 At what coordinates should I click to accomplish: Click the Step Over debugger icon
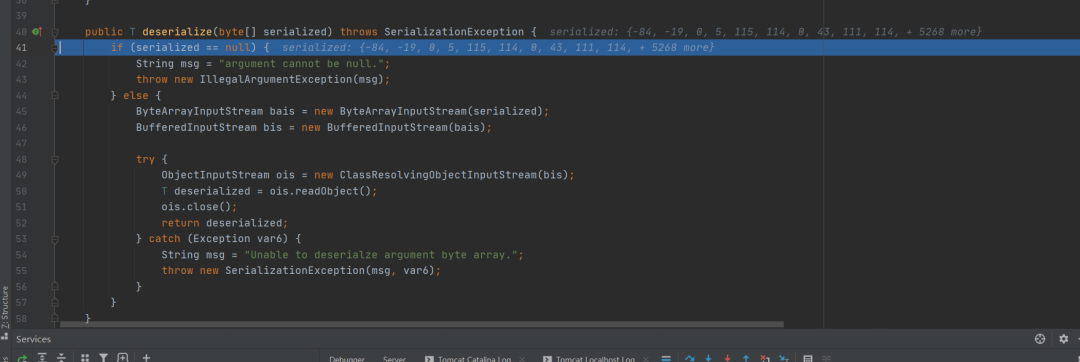[x=689, y=359]
